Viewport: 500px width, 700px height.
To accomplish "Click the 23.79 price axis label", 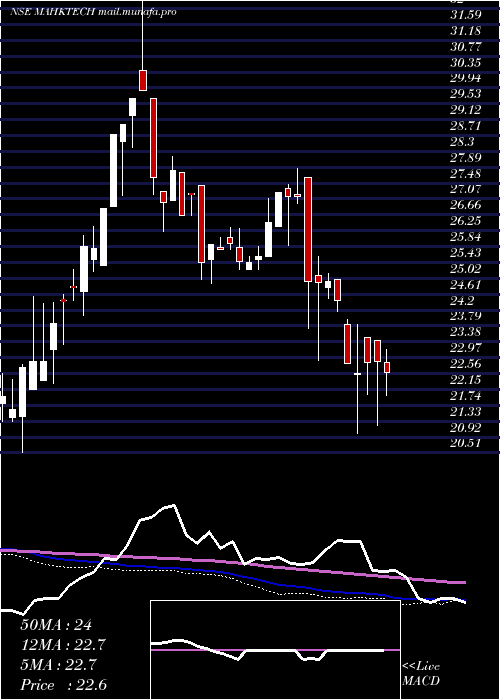I will (466, 316).
